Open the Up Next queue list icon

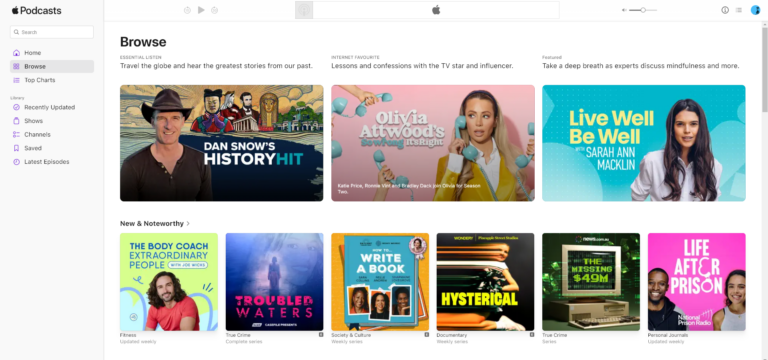[739, 10]
